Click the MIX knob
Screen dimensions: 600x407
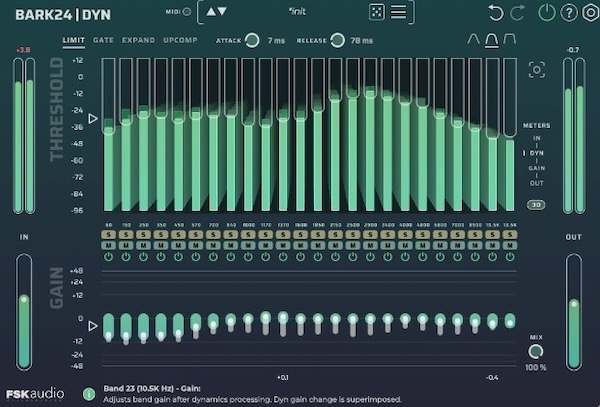tap(537, 351)
